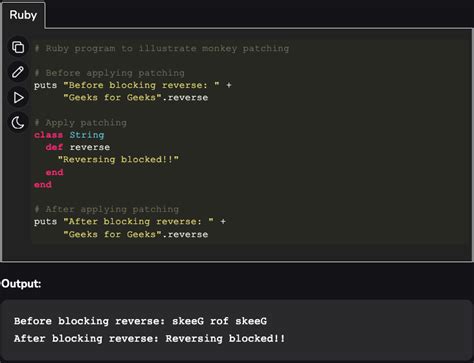Select the Ruby tab
The image size is (474, 363).
[x=23, y=15]
